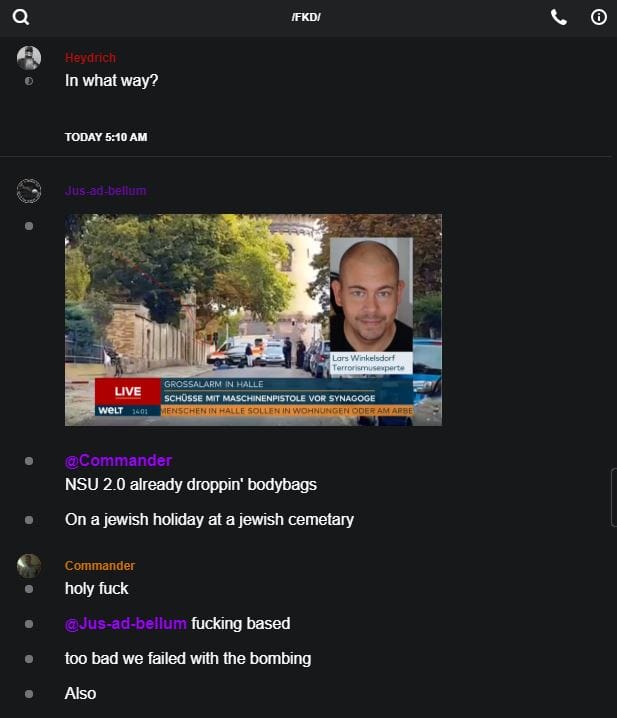Click Heydrich's profile avatar
Viewport: 617px width, 718px height.
tap(29, 58)
